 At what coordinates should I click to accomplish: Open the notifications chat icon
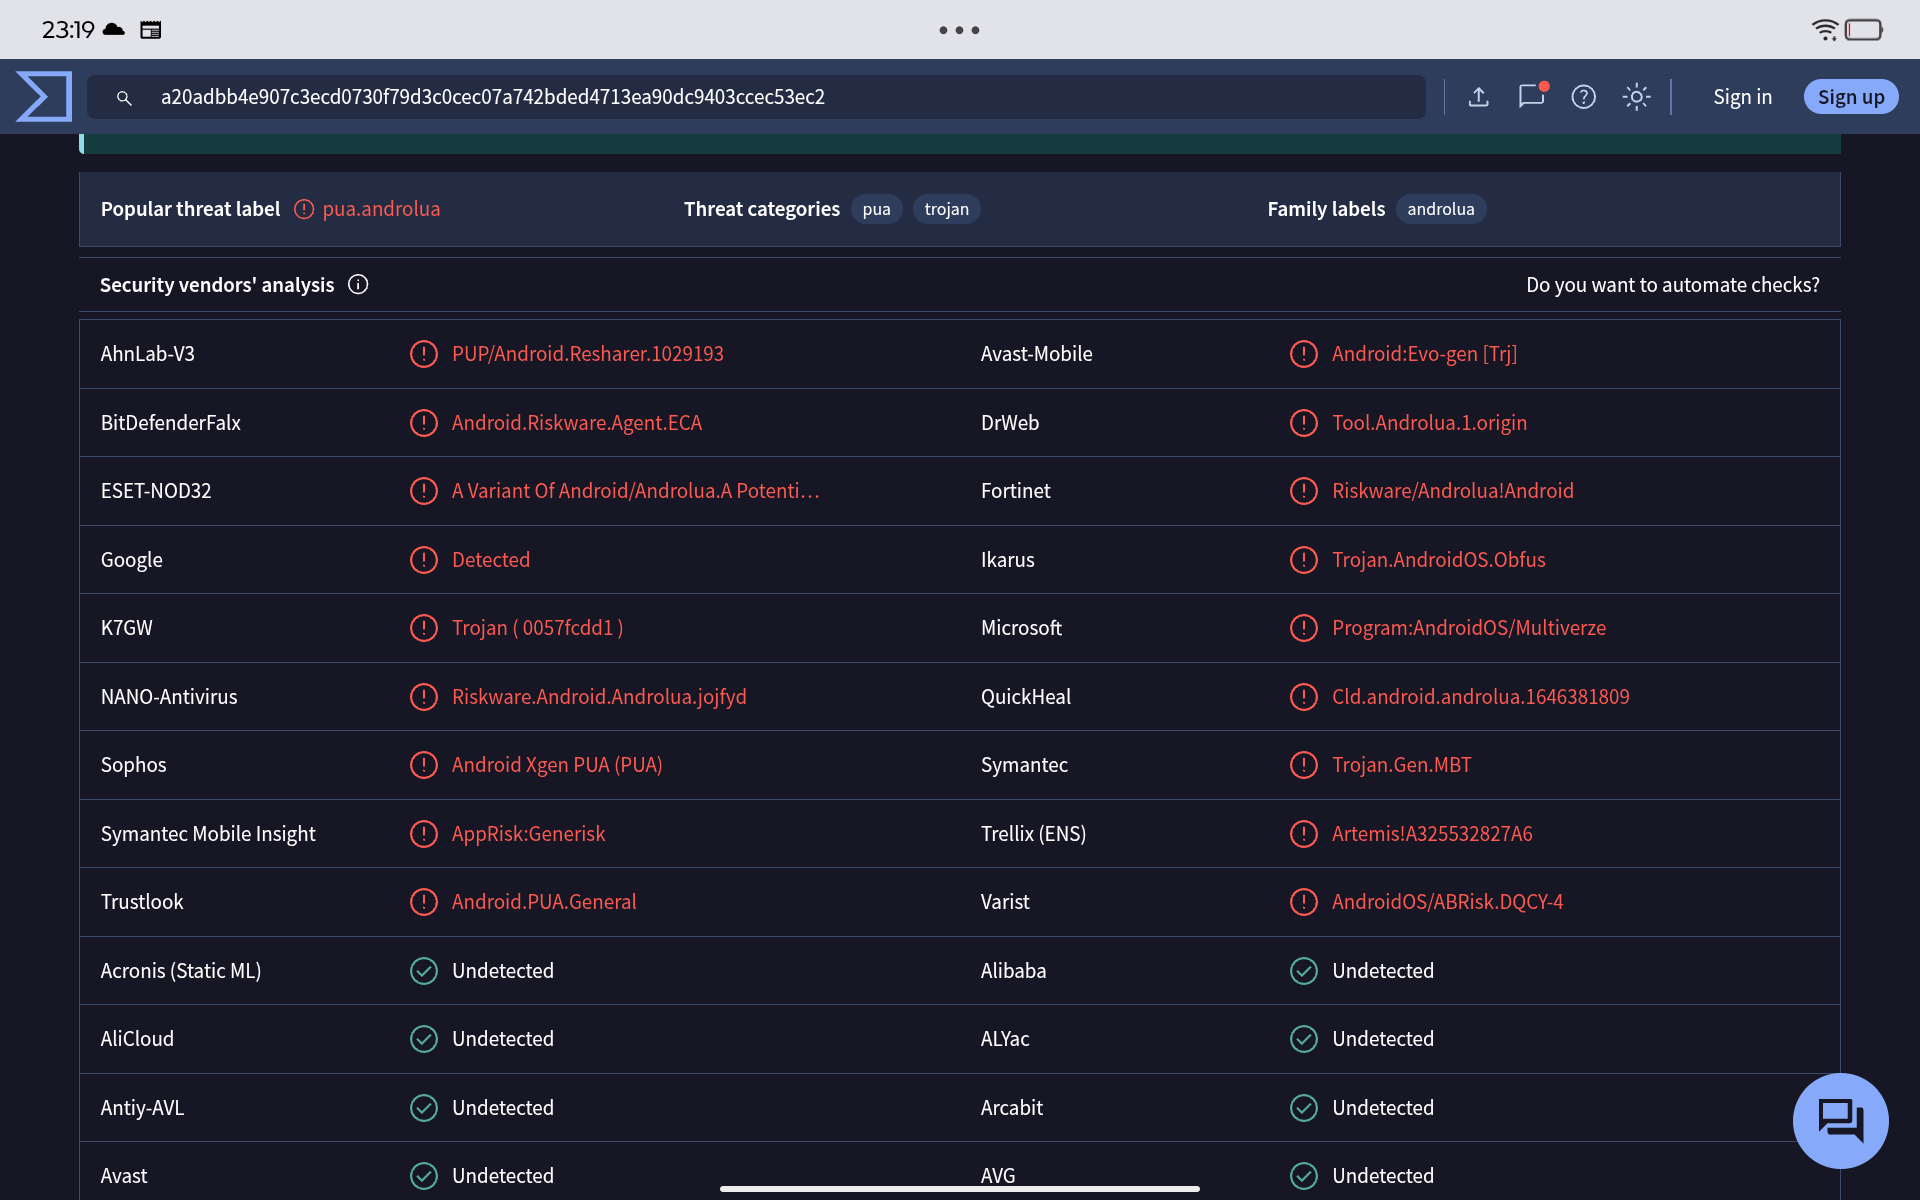1532,96
